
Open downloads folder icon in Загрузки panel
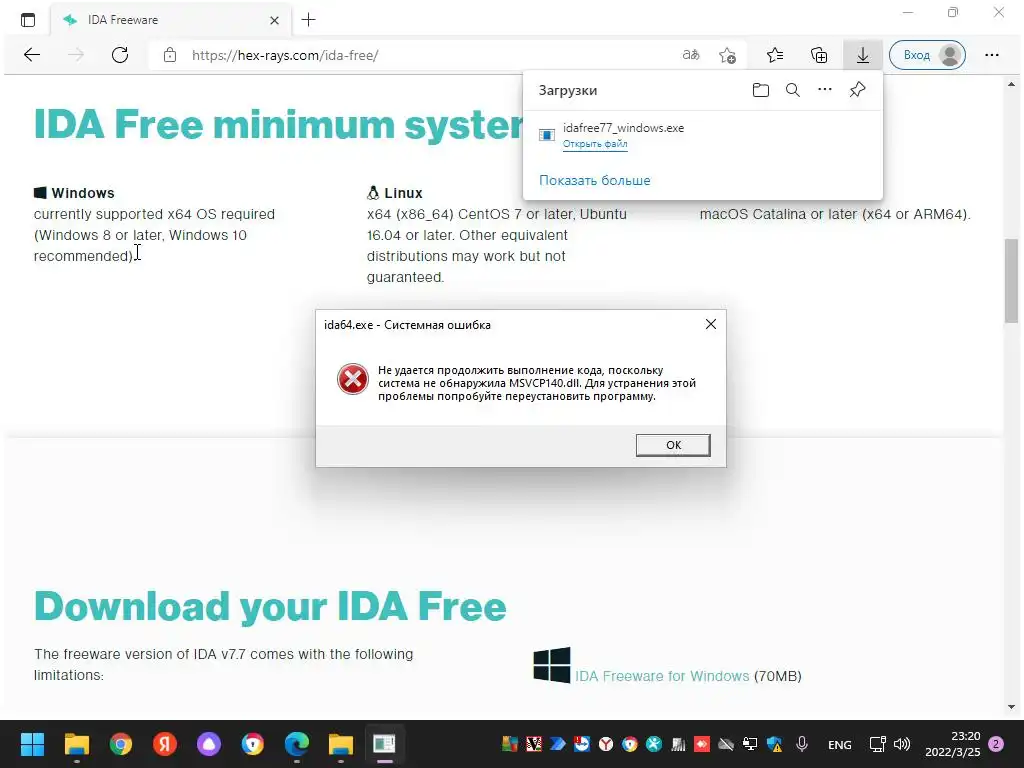[760, 90]
